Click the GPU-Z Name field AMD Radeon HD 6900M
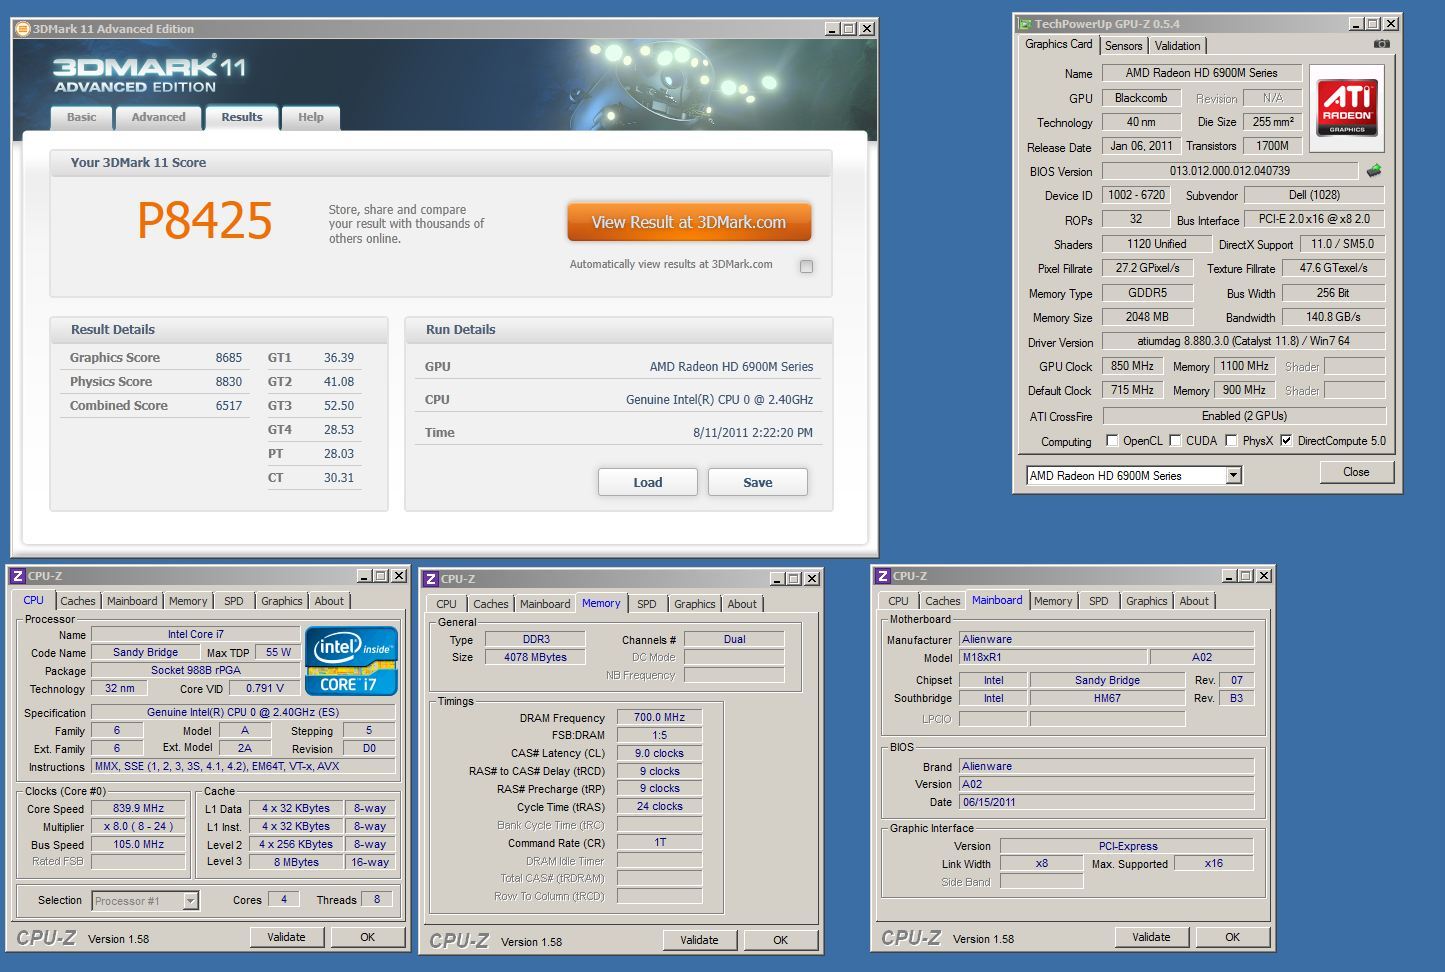1445x972 pixels. pyautogui.click(x=1202, y=73)
